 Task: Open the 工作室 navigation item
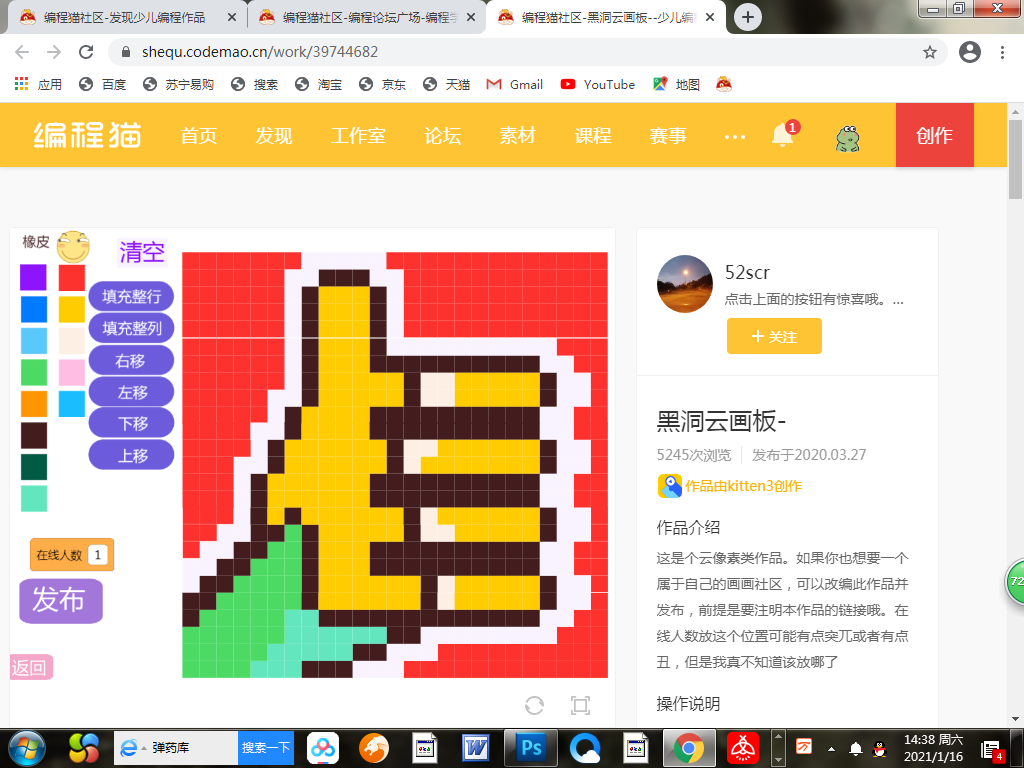(358, 135)
